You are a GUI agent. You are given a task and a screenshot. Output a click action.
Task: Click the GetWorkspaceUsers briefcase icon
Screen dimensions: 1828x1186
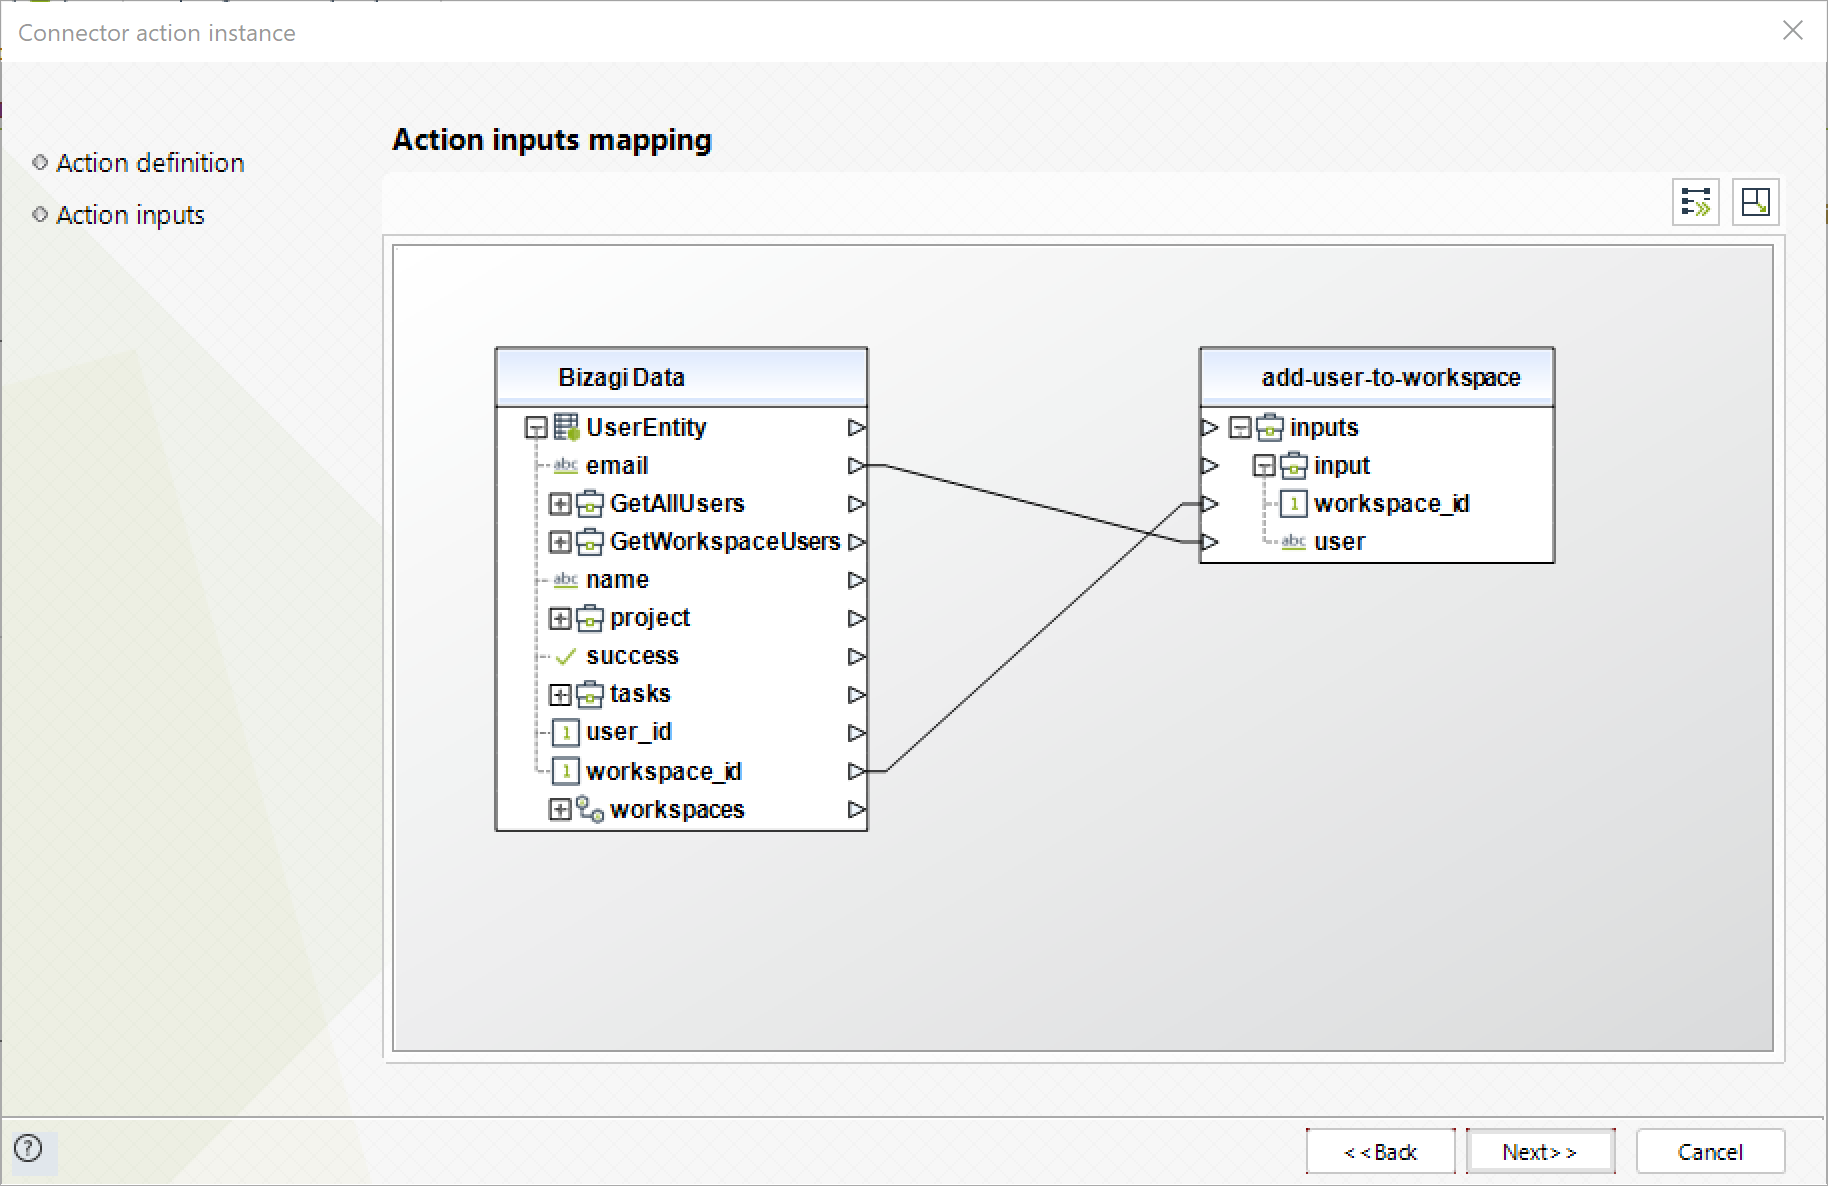(x=590, y=542)
